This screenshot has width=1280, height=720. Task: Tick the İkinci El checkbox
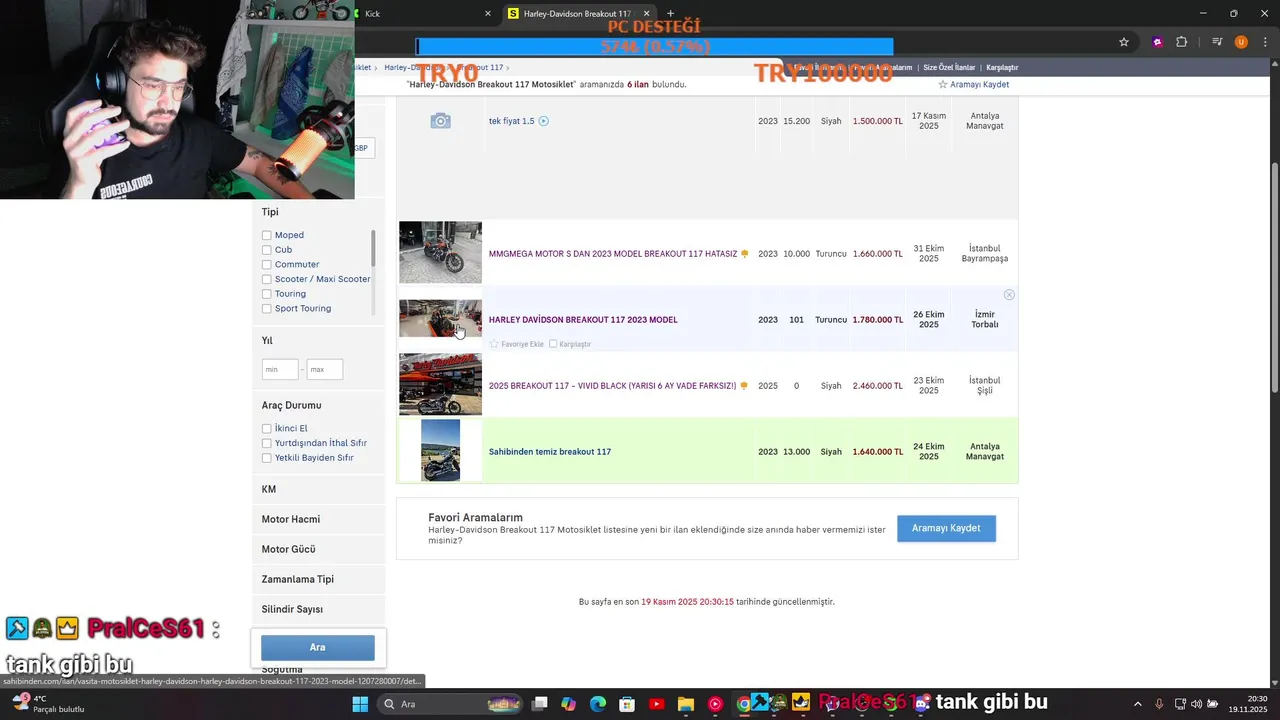click(x=266, y=428)
